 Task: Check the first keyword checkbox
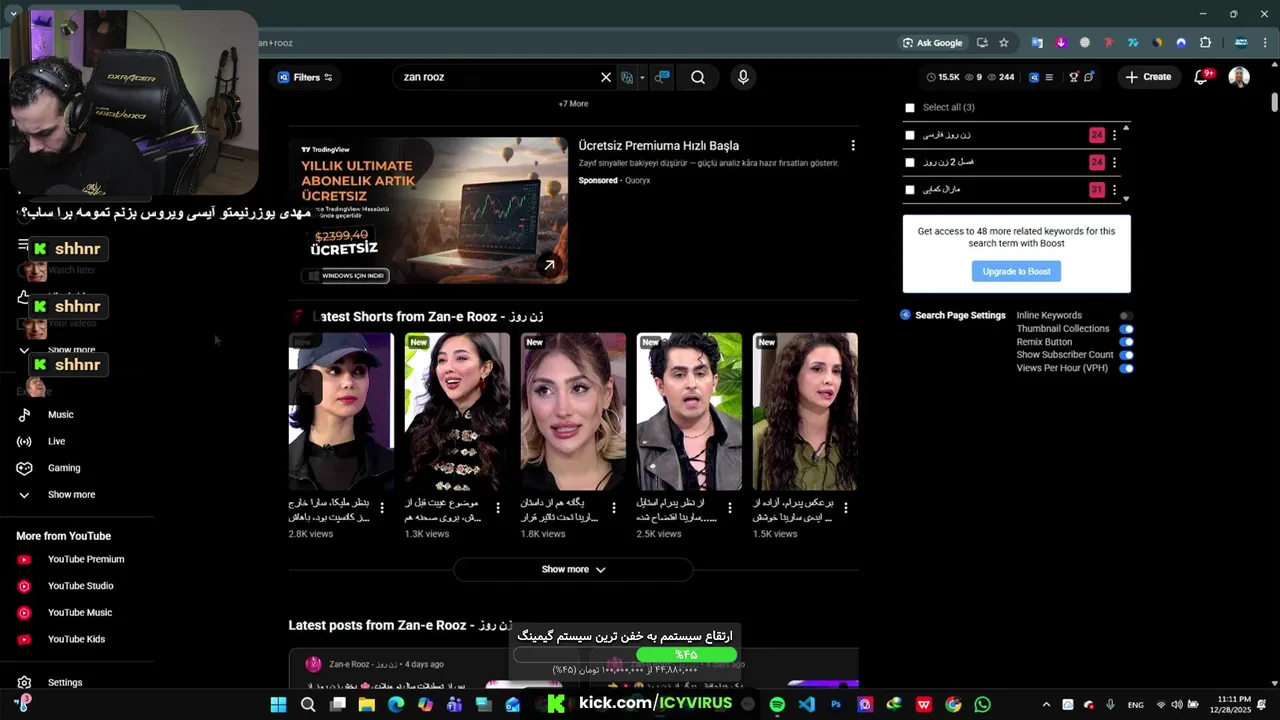(x=909, y=135)
